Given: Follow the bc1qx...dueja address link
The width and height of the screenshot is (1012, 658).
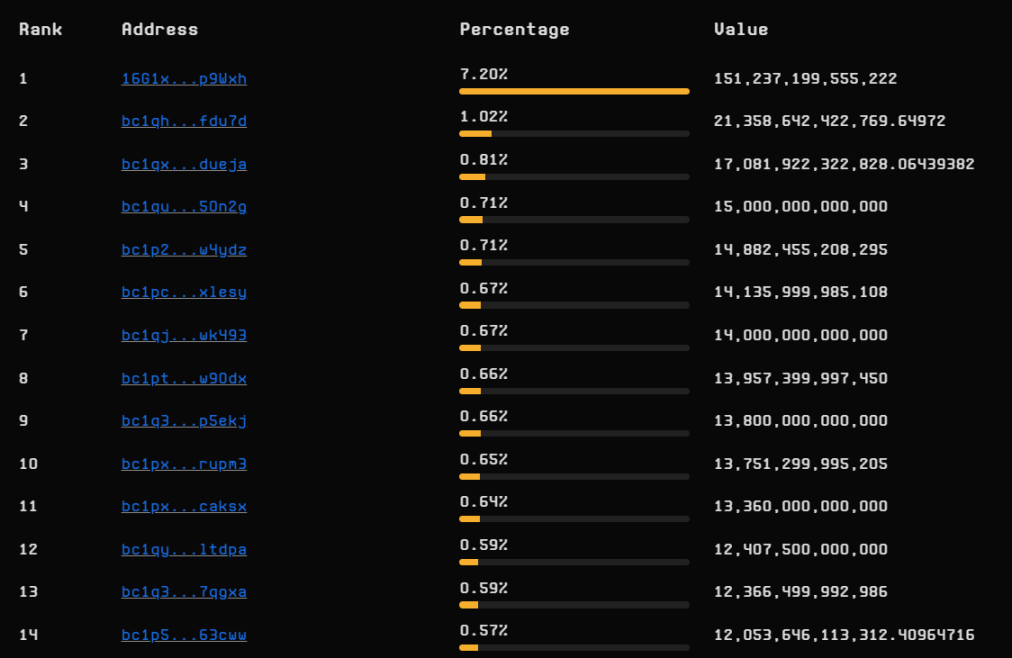Looking at the screenshot, I should 183,164.
